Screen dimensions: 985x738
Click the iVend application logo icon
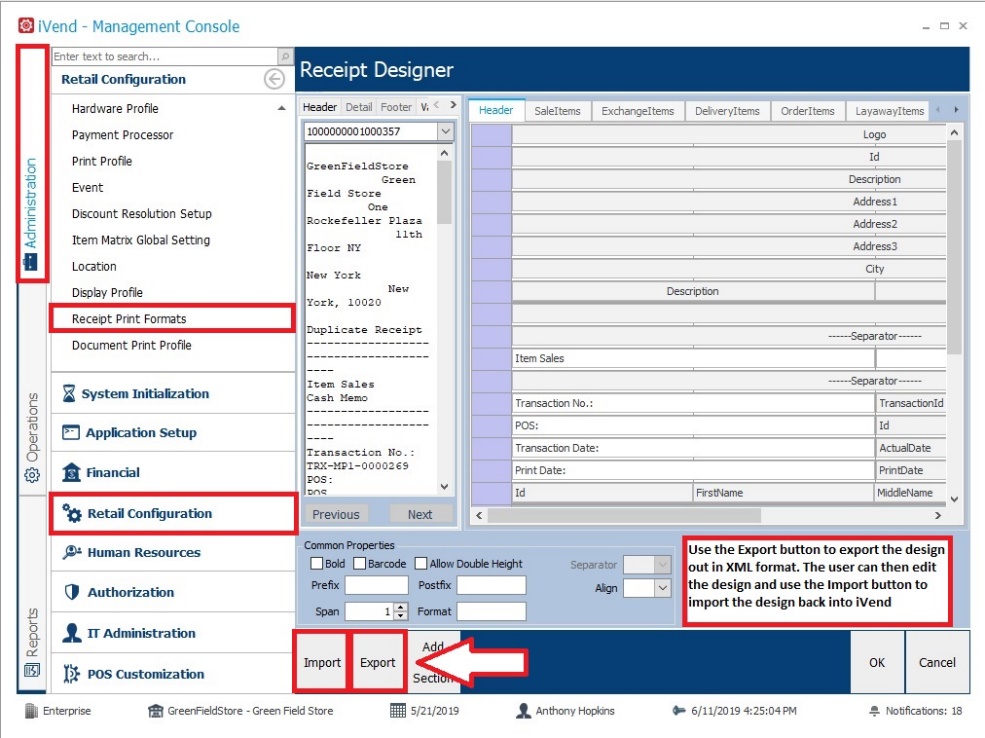coord(26,26)
